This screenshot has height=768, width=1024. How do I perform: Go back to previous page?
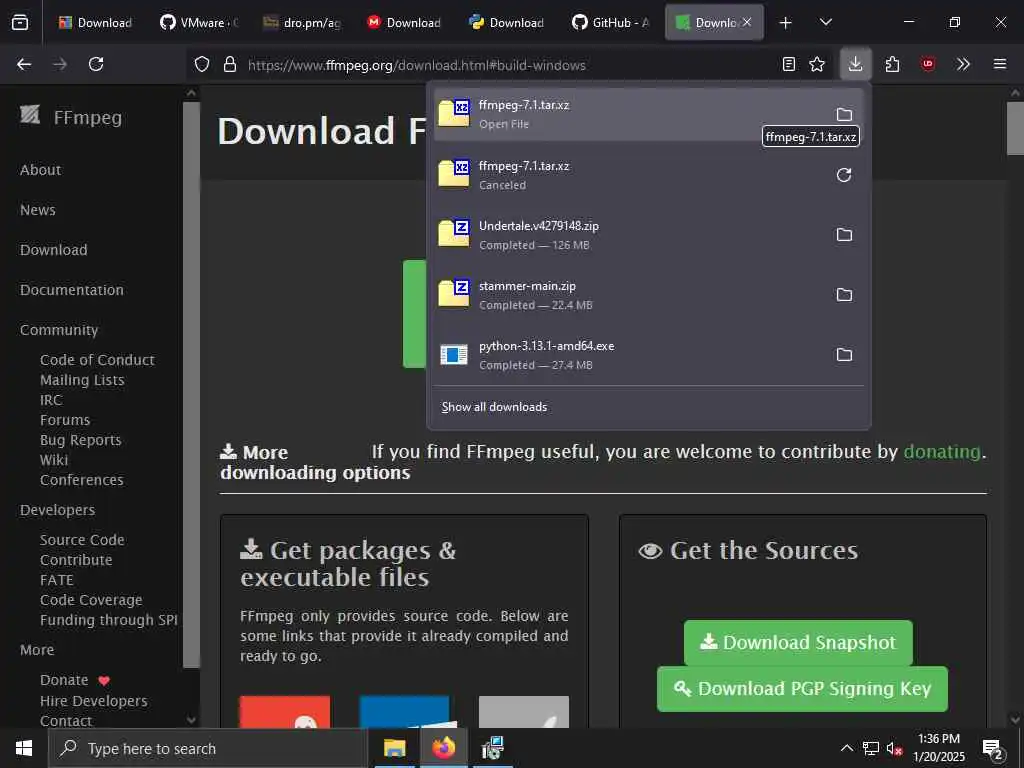(x=24, y=64)
